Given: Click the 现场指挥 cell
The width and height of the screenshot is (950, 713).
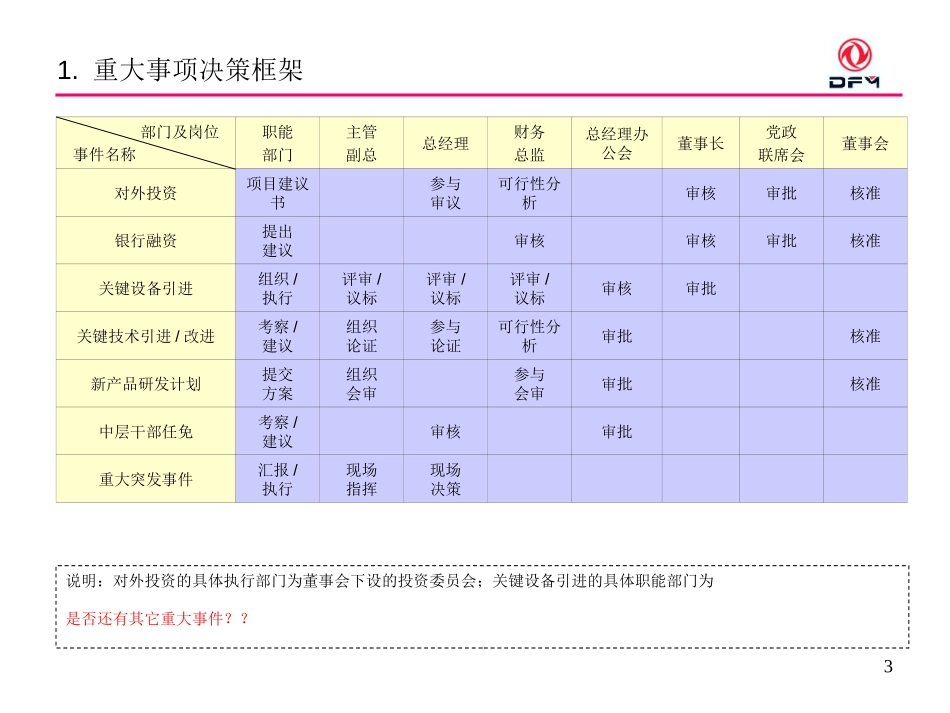Looking at the screenshot, I should coord(362,479).
